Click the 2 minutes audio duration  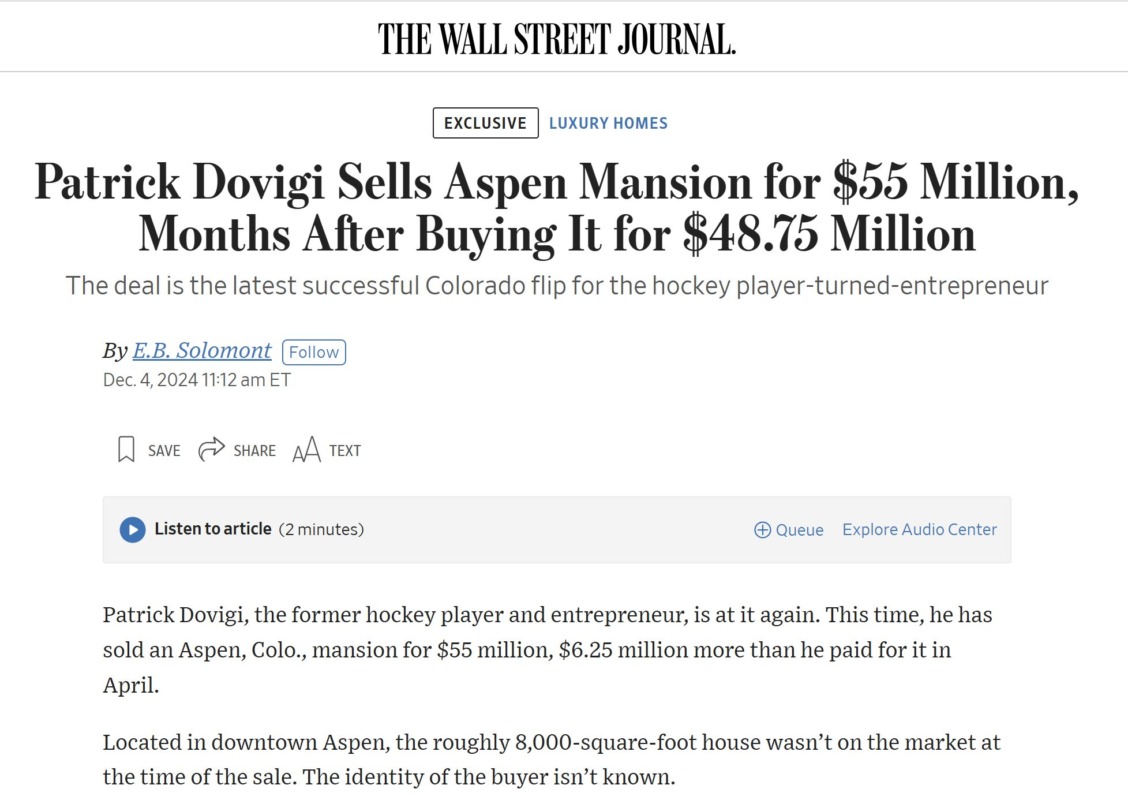(x=320, y=529)
